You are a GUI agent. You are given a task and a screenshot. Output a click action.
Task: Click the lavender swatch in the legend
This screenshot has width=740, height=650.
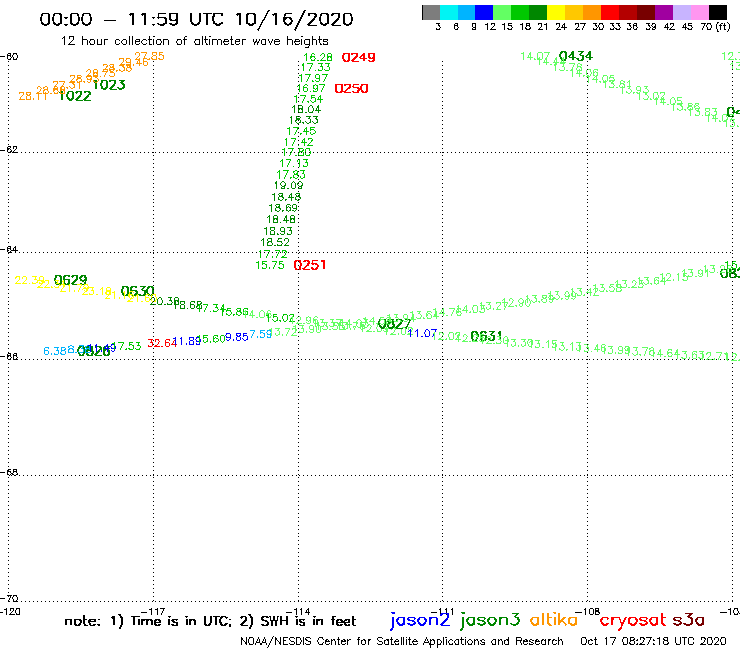pyautogui.click(x=682, y=12)
